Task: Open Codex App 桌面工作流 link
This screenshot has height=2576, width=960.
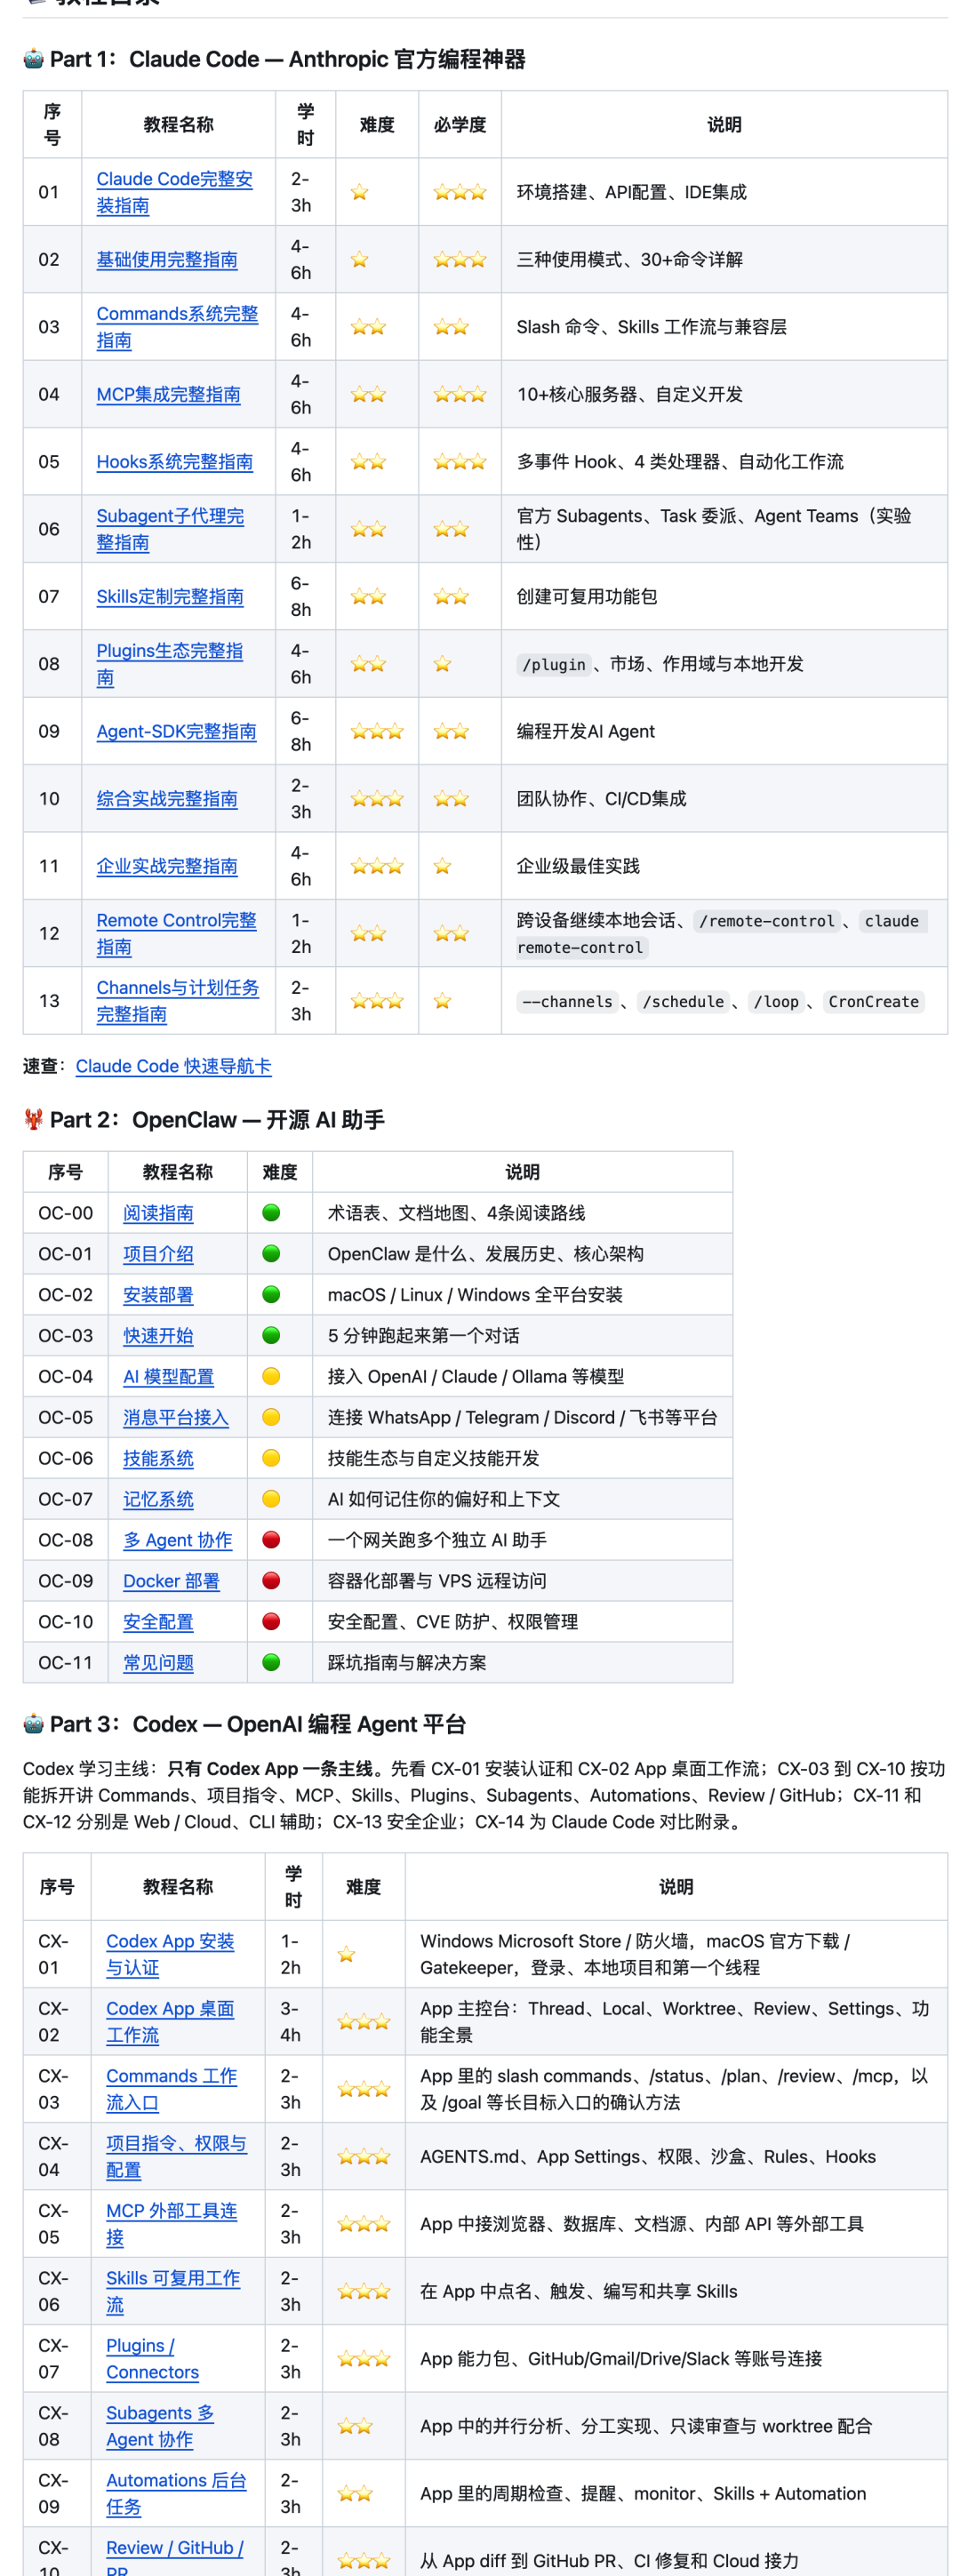Action: [170, 2022]
